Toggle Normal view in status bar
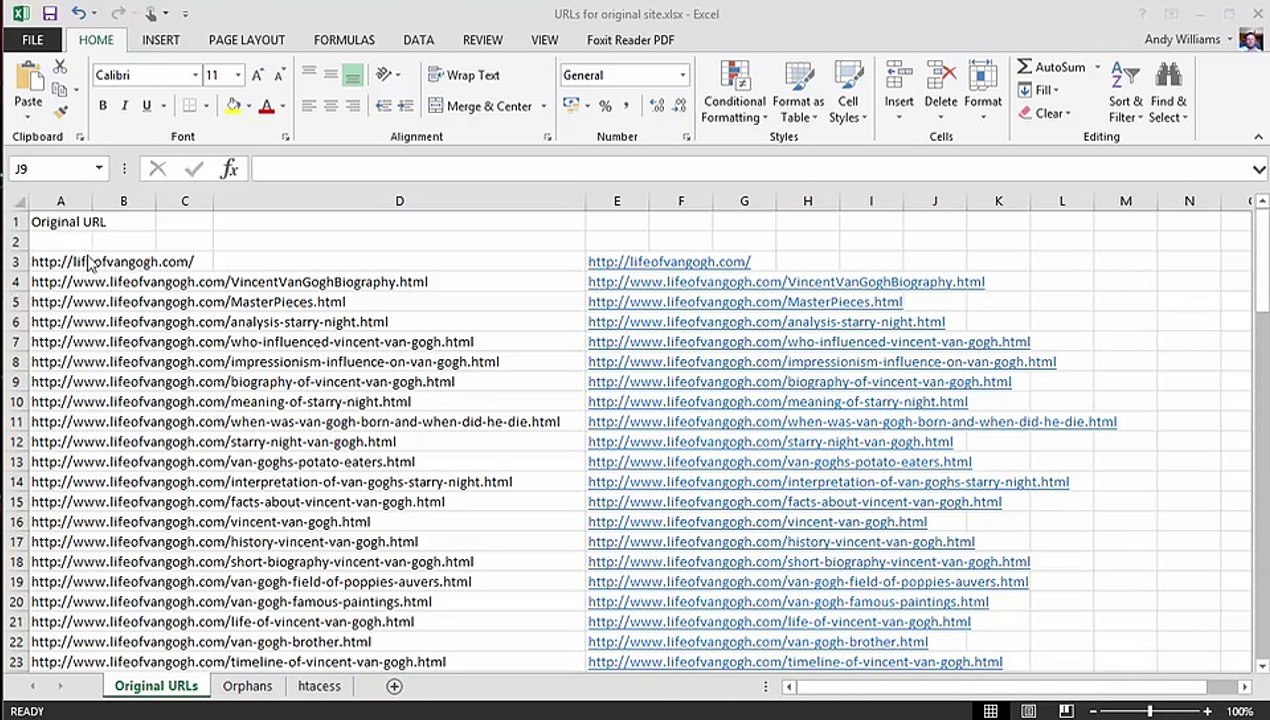 click(x=990, y=711)
